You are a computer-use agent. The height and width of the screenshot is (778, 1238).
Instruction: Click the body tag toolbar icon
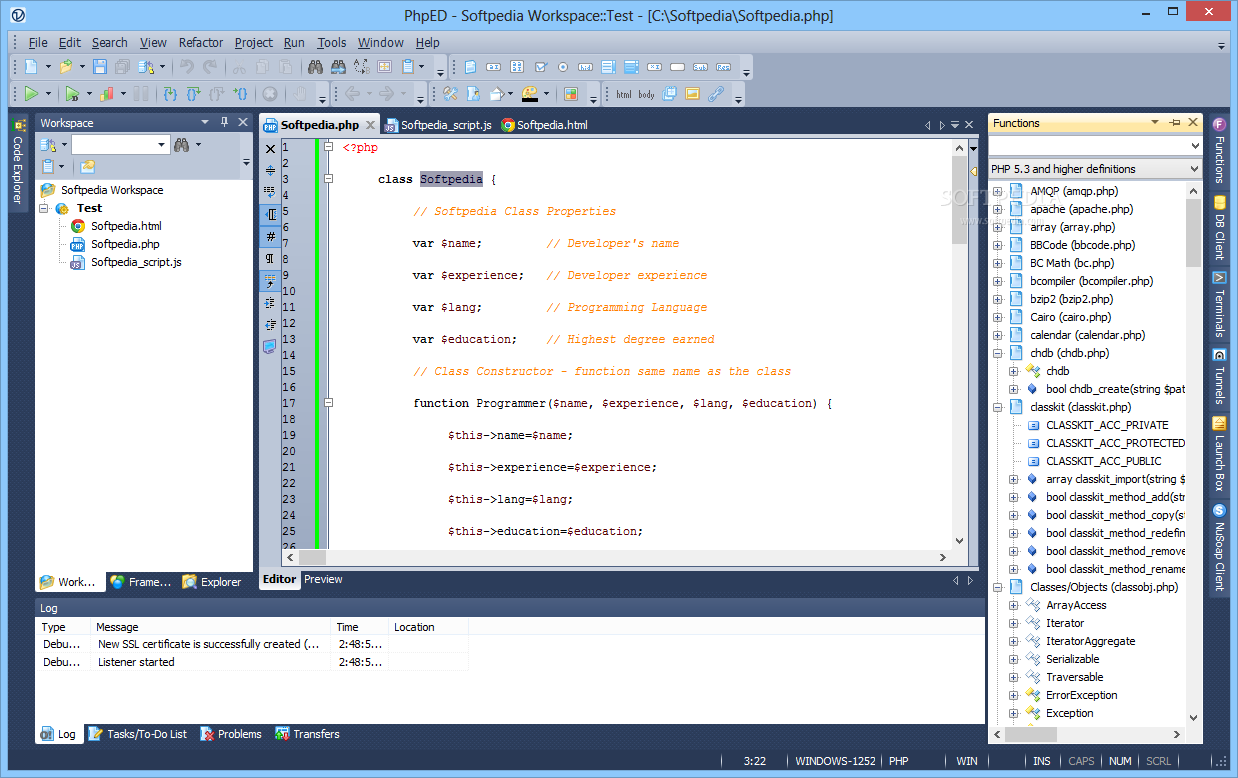pyautogui.click(x=646, y=94)
